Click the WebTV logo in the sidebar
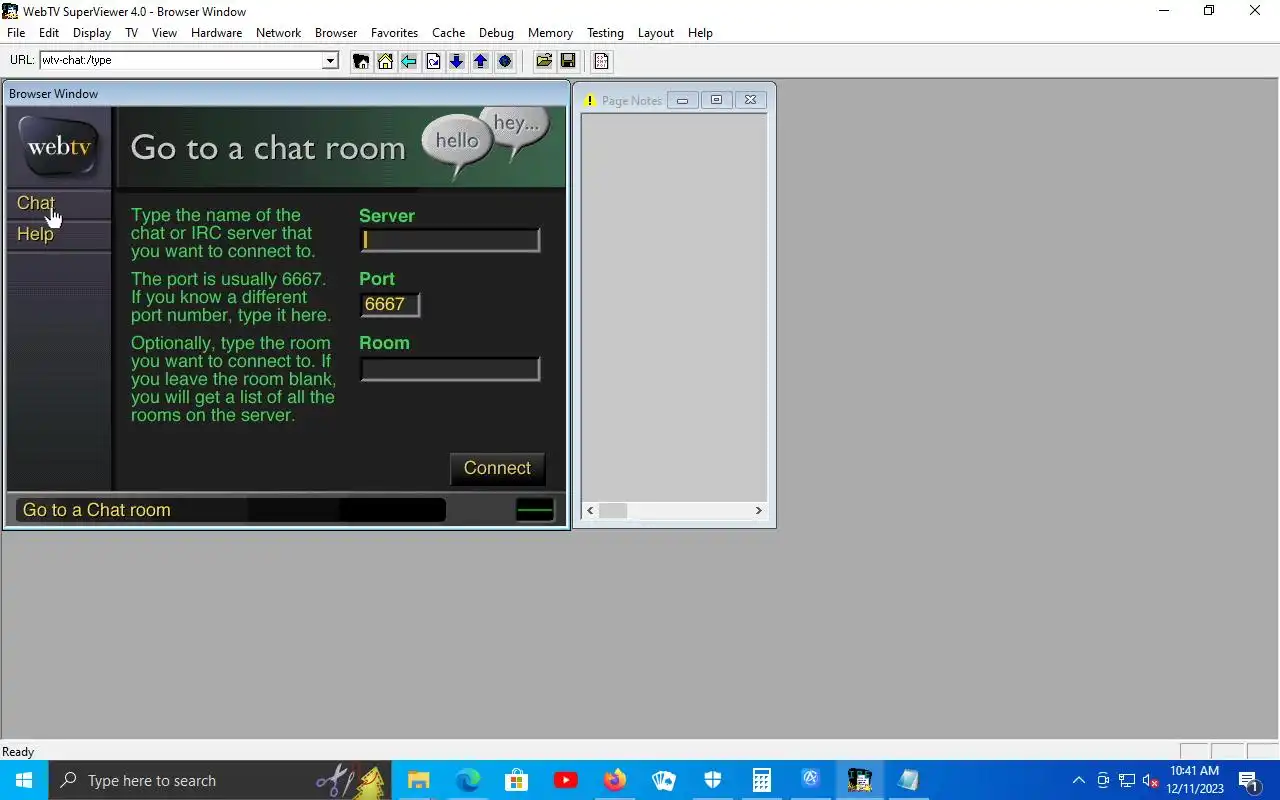 pyautogui.click(x=59, y=147)
